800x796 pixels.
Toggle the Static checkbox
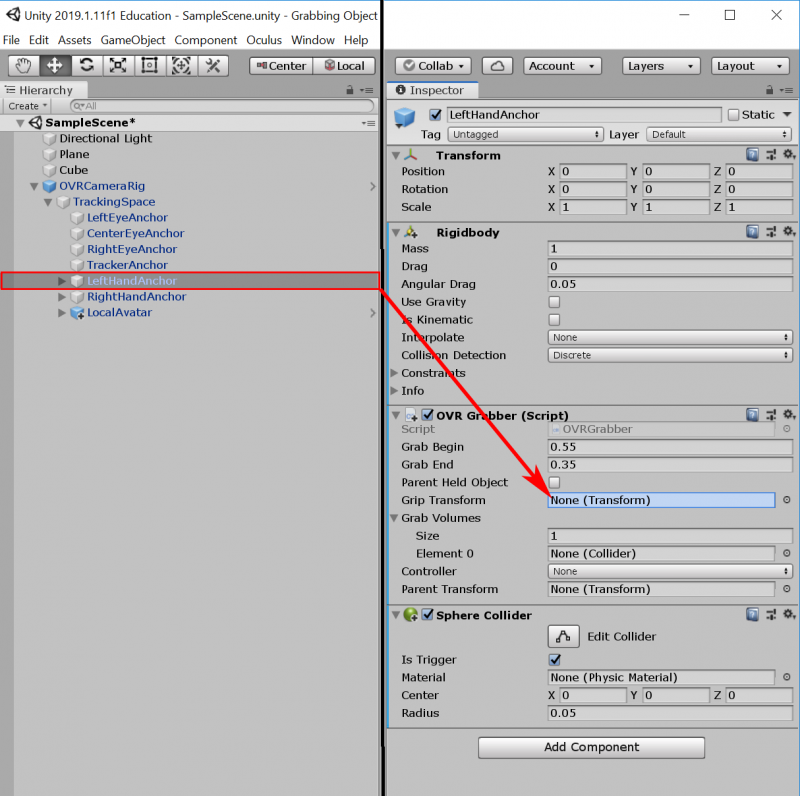[734, 115]
